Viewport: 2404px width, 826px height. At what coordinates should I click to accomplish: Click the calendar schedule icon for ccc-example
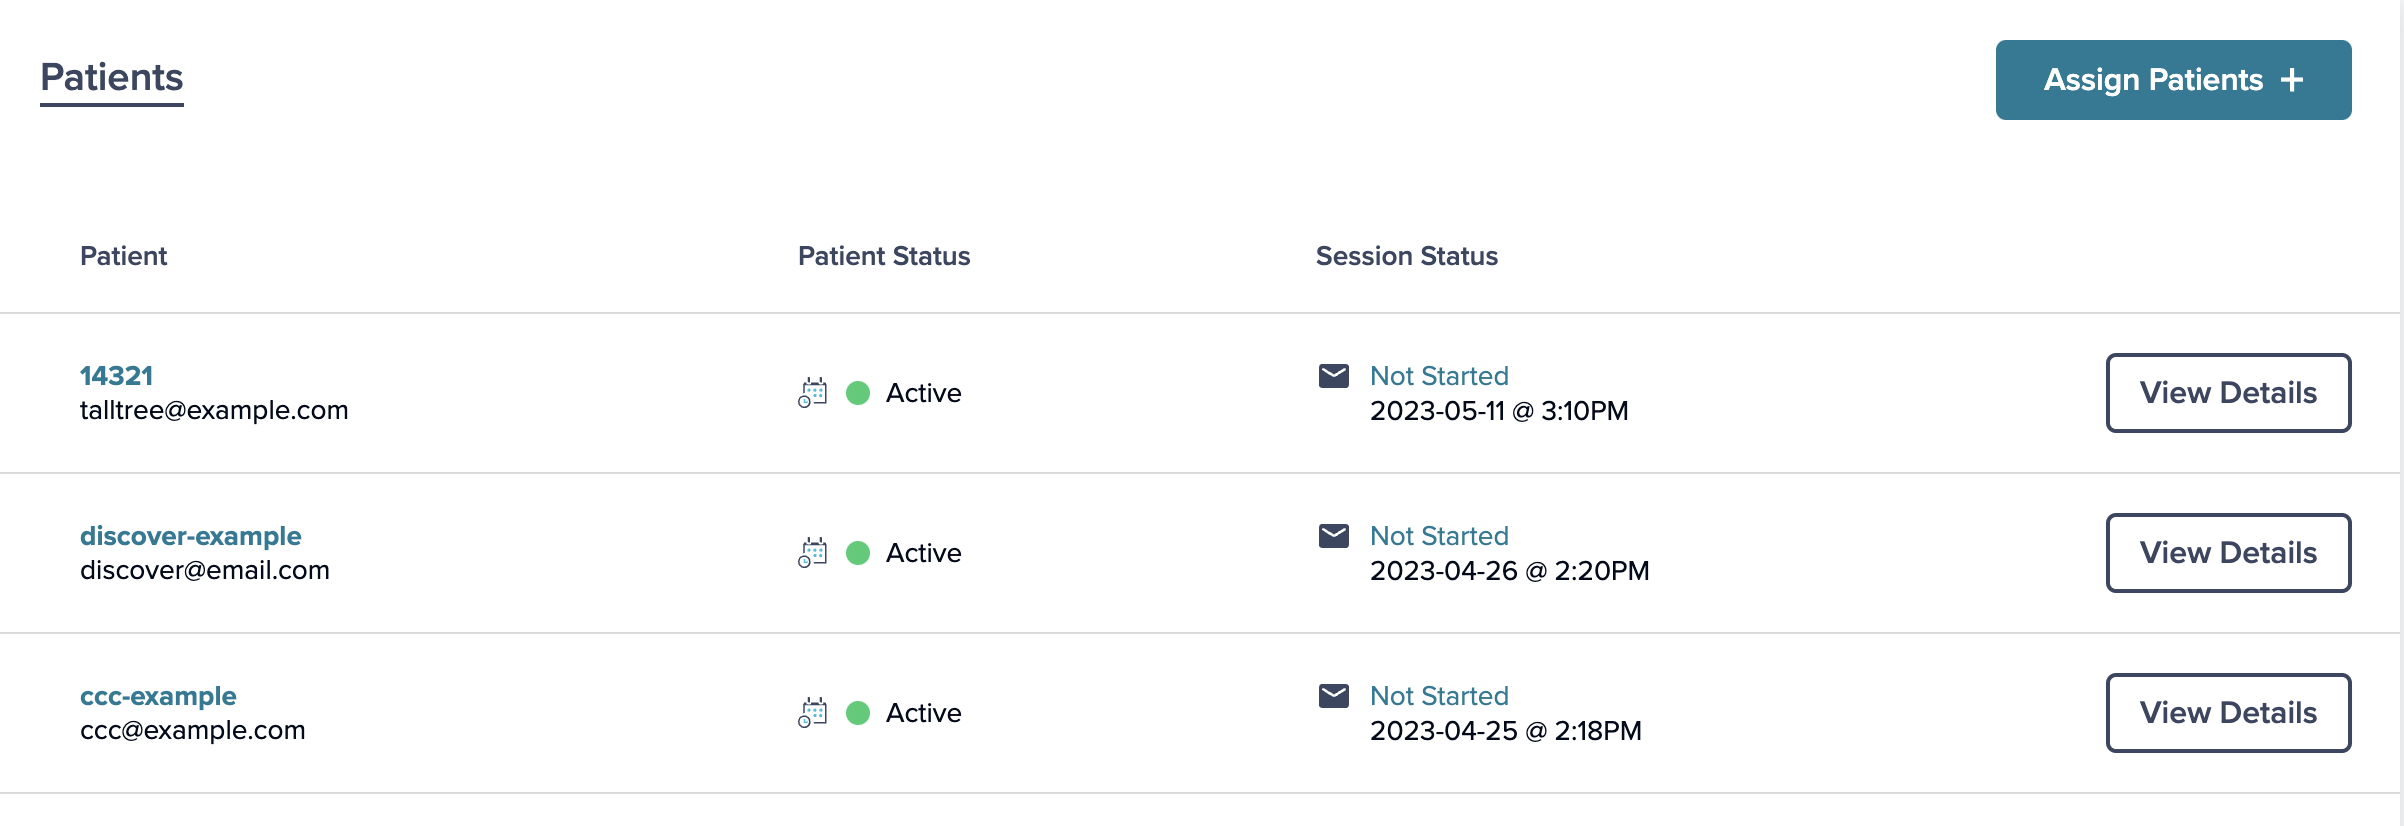point(813,713)
